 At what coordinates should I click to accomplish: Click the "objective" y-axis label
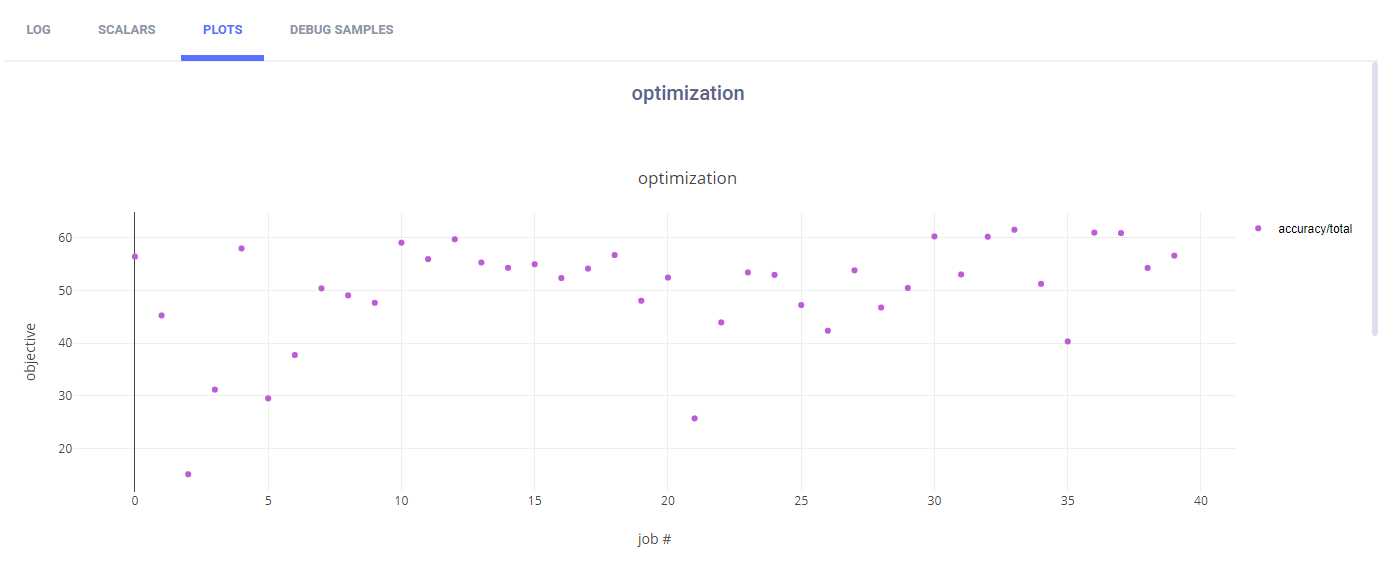pos(30,351)
